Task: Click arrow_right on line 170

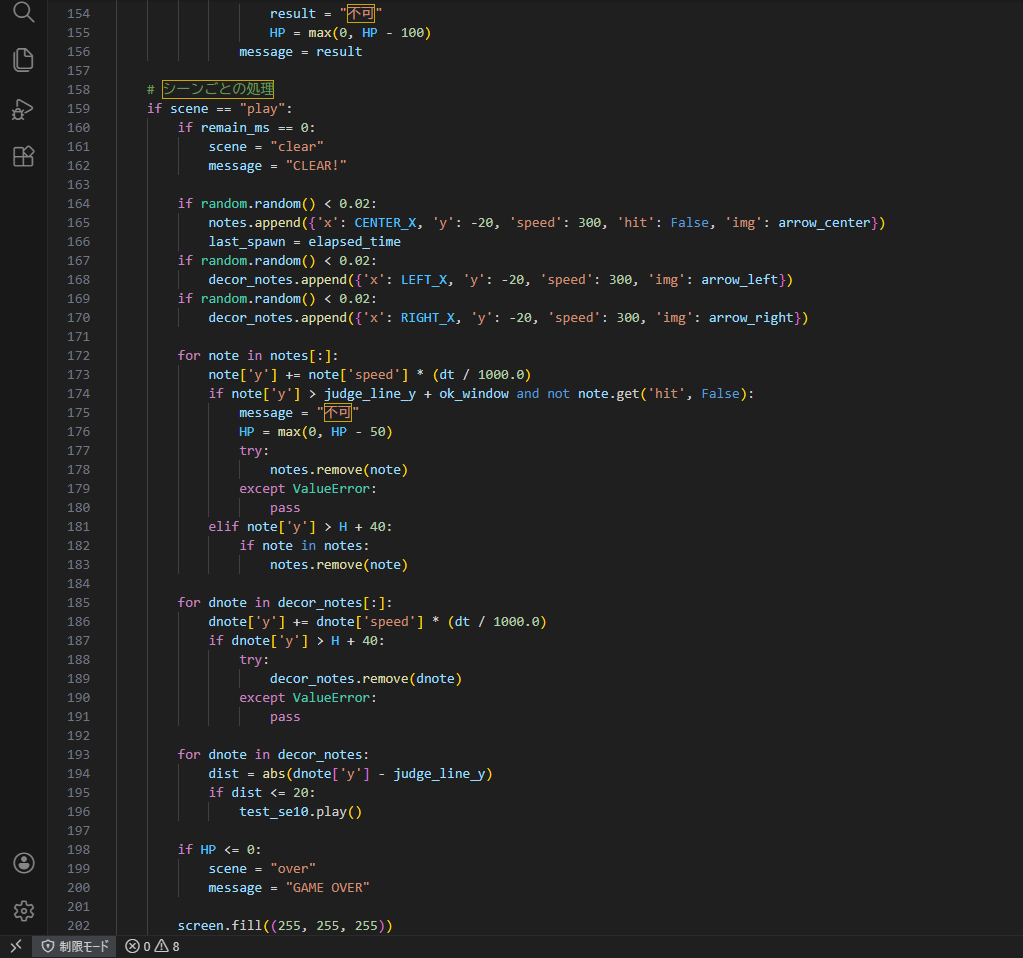Action: 754,317
